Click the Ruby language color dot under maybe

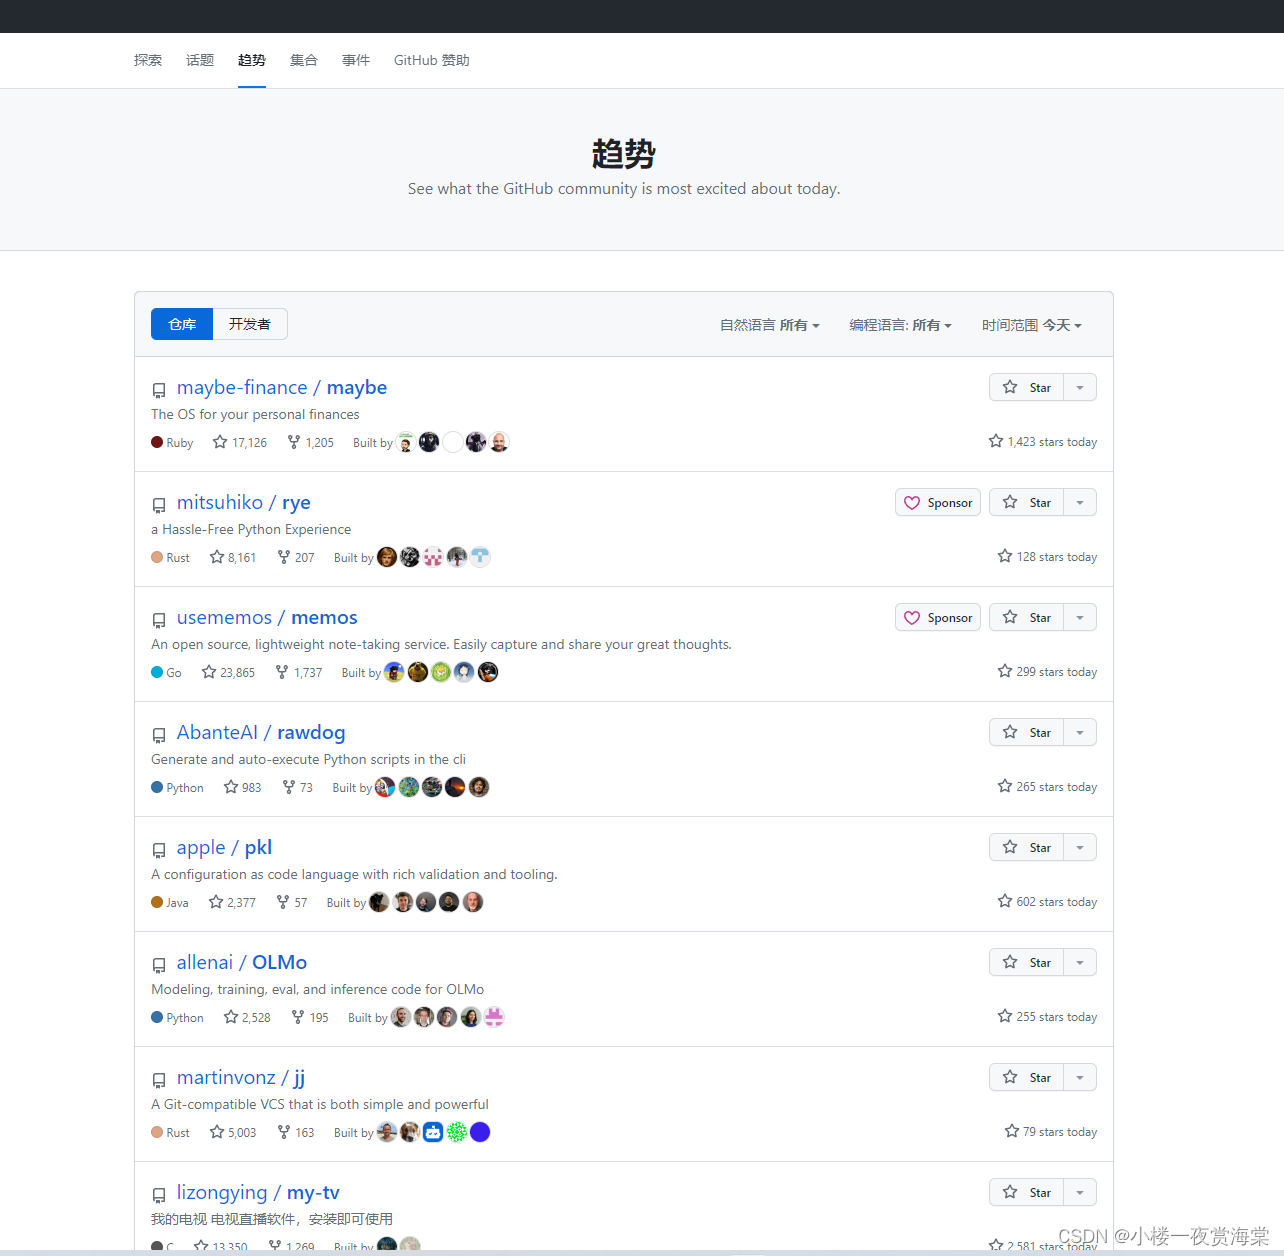click(157, 442)
